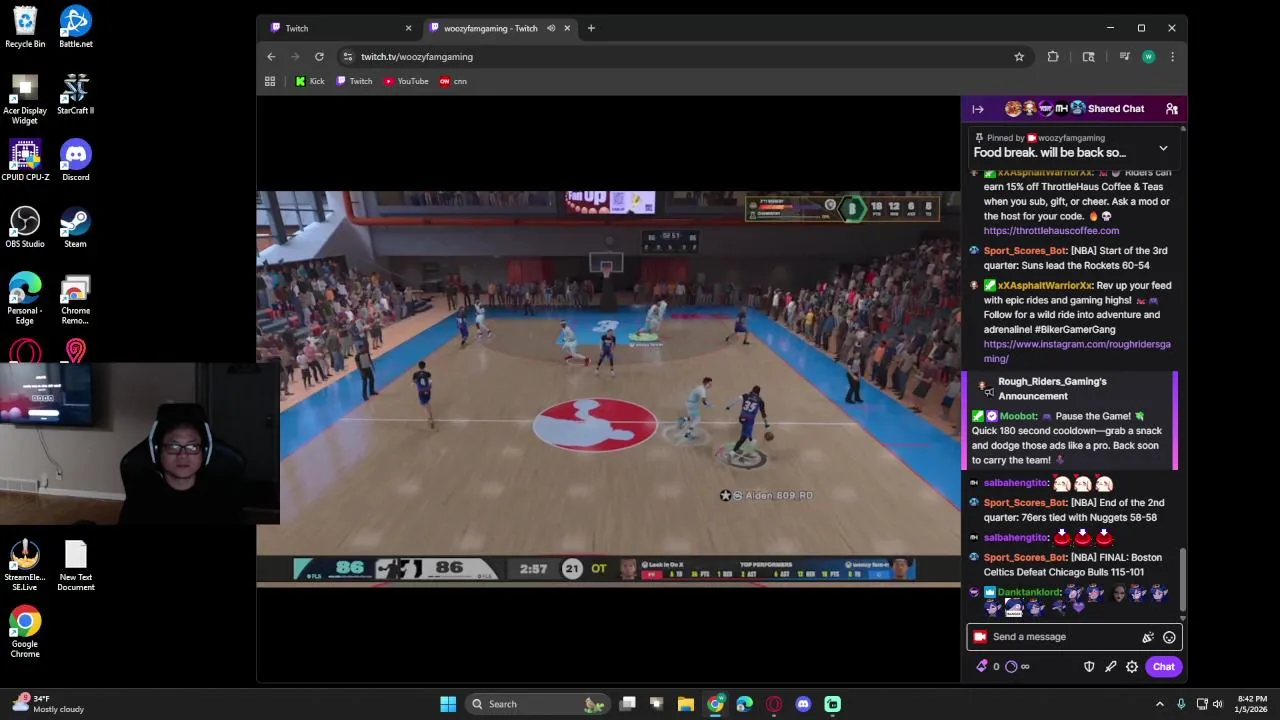This screenshot has width=1280, height=720.
Task: Open Chrome three-dot menu
Action: tap(1172, 57)
